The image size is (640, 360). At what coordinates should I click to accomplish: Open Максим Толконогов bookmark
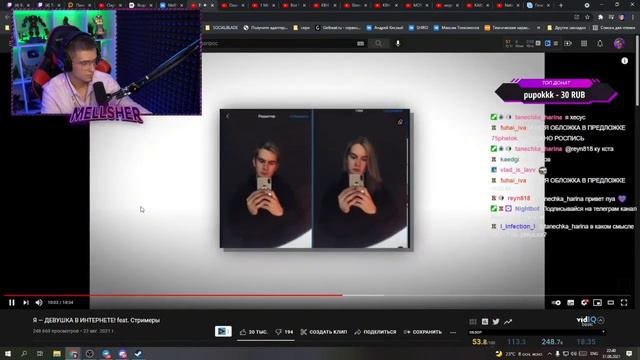(x=456, y=28)
